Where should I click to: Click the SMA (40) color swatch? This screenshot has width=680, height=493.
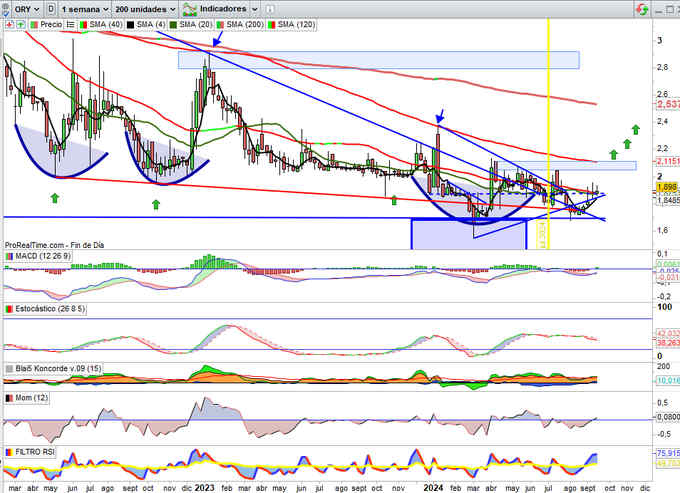pos(83,25)
